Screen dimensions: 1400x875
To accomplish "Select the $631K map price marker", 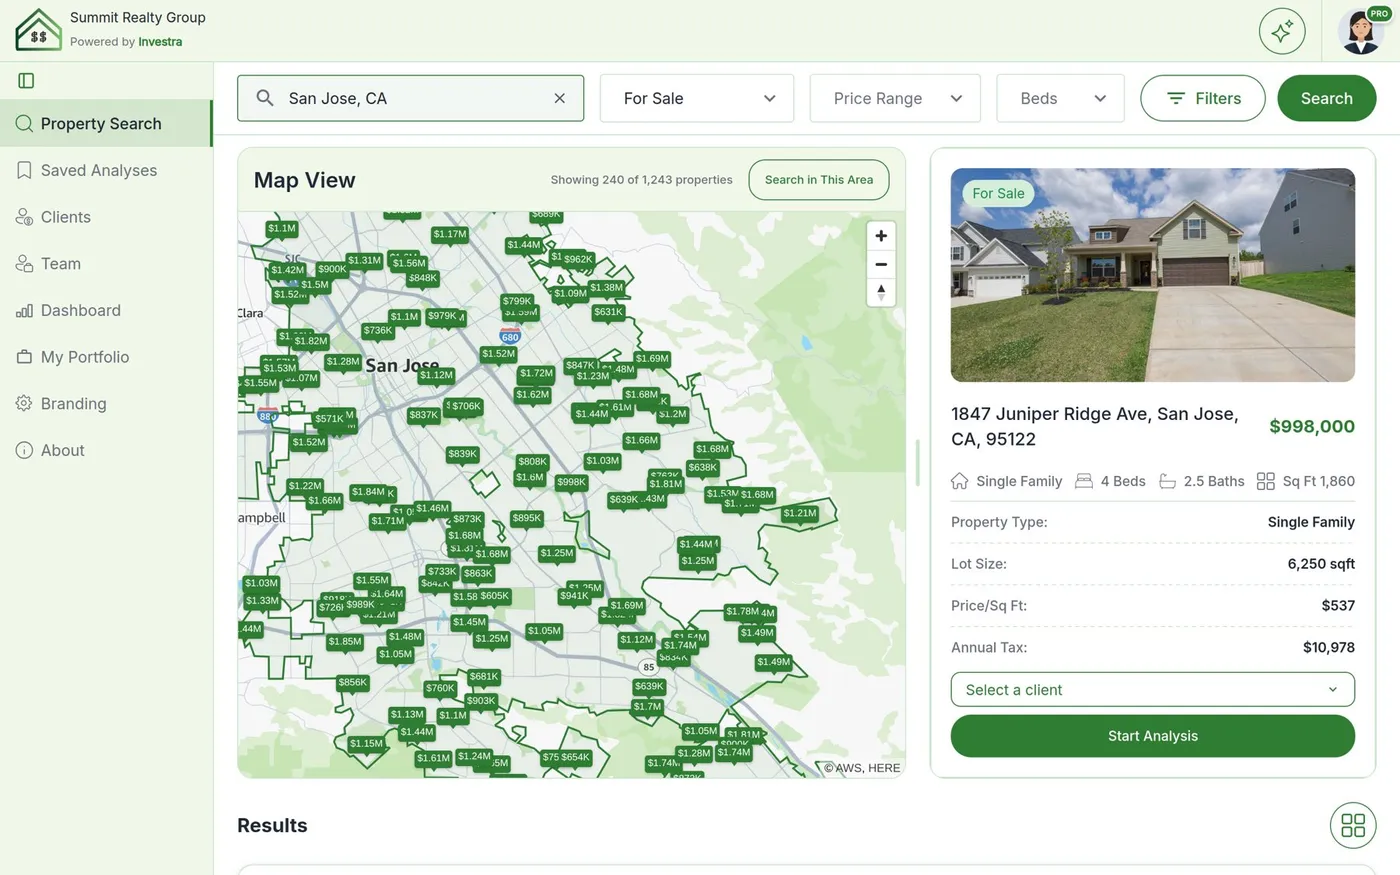I will pos(608,312).
